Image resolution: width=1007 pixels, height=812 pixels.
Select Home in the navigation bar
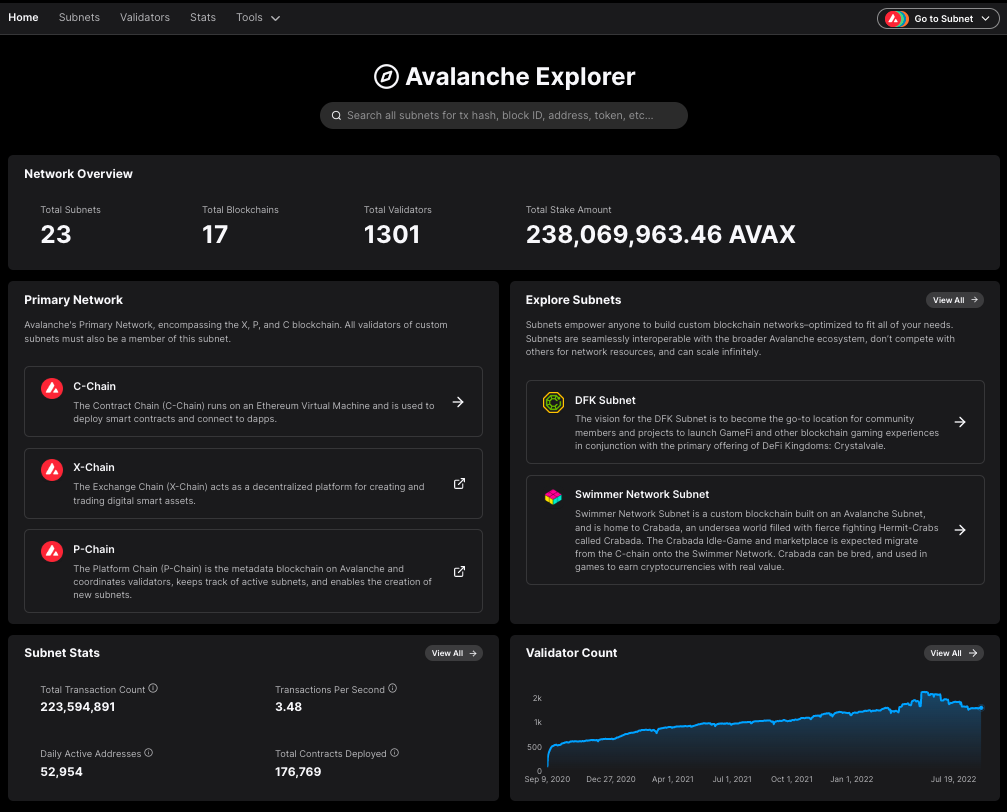pyautogui.click(x=23, y=17)
